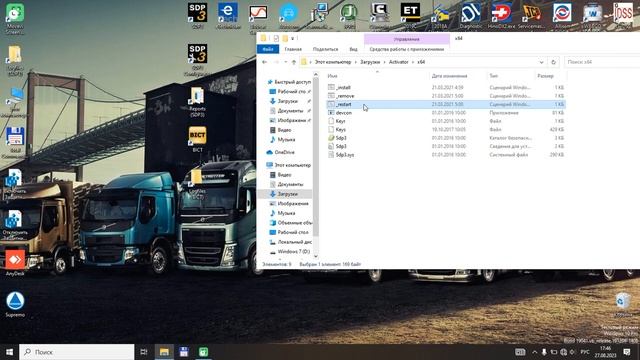Viewport: 640px width, 360px height.
Task: Open the floppy-disk icon desktop shortcut
Action: point(15,142)
